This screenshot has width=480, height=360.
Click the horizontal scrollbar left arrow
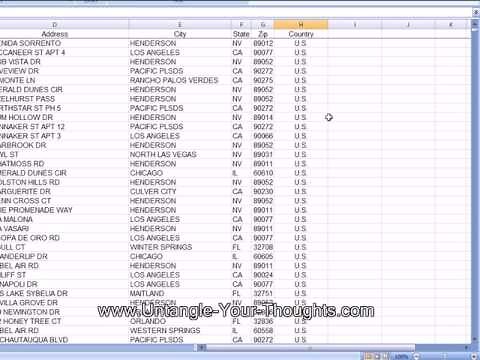(x=201, y=348)
